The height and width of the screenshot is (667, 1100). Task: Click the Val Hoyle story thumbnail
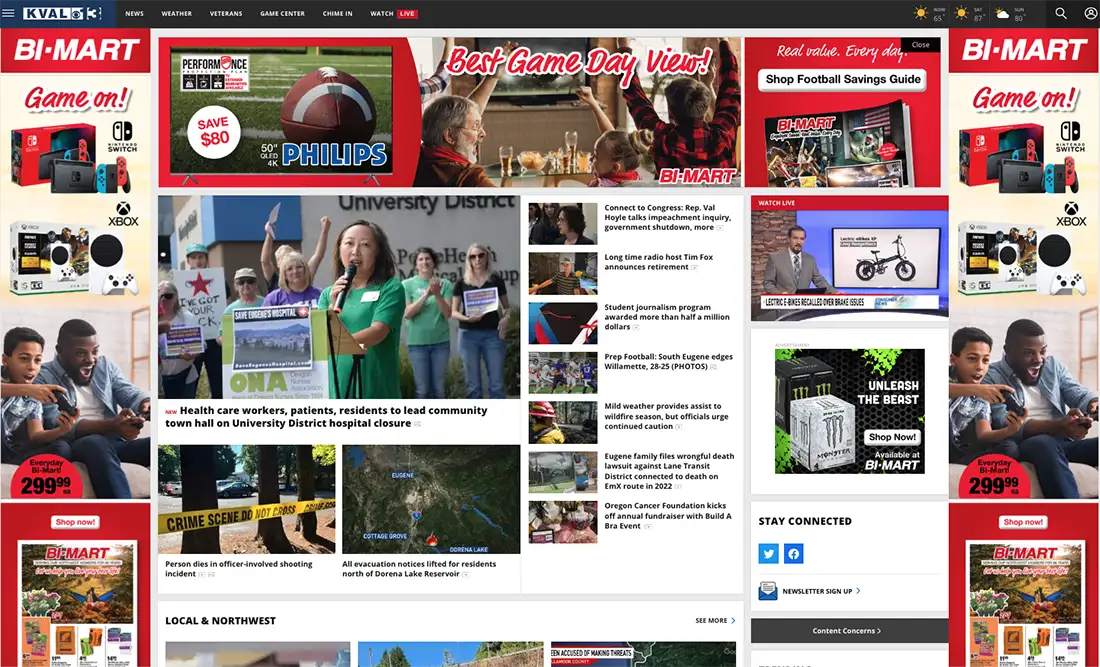click(x=563, y=224)
